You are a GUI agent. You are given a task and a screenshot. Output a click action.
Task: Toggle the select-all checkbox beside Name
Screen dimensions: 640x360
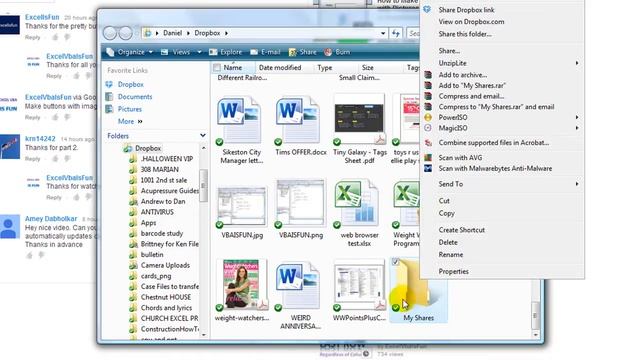tap(217, 67)
